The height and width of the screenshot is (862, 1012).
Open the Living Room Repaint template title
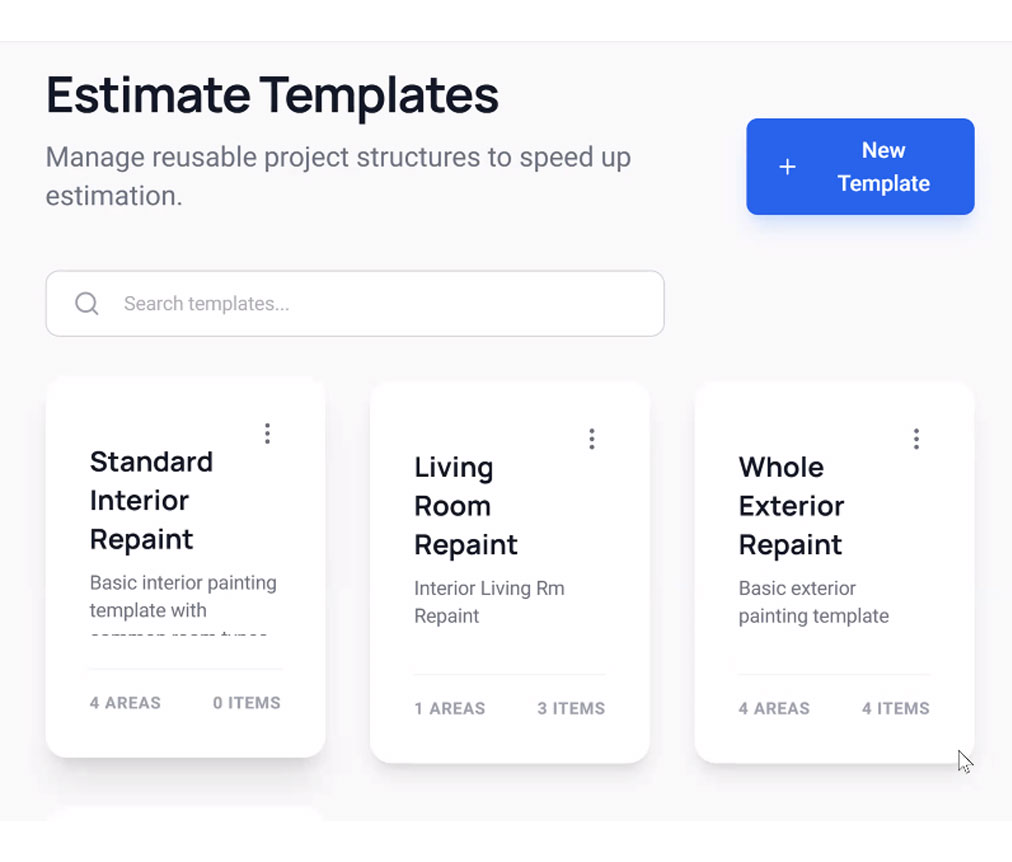tap(466, 506)
